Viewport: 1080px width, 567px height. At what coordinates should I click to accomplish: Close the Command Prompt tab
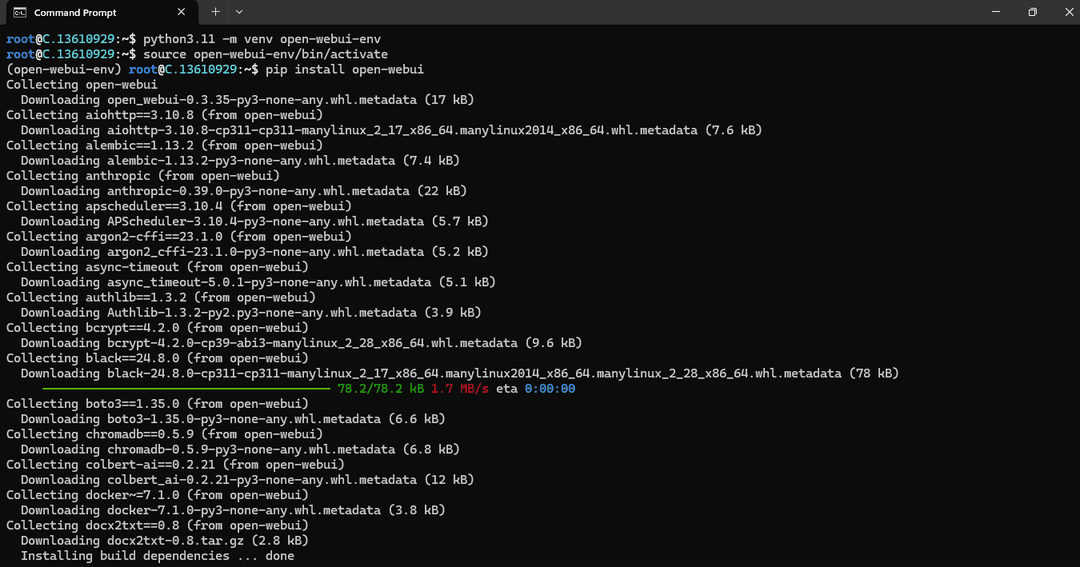[x=181, y=12]
